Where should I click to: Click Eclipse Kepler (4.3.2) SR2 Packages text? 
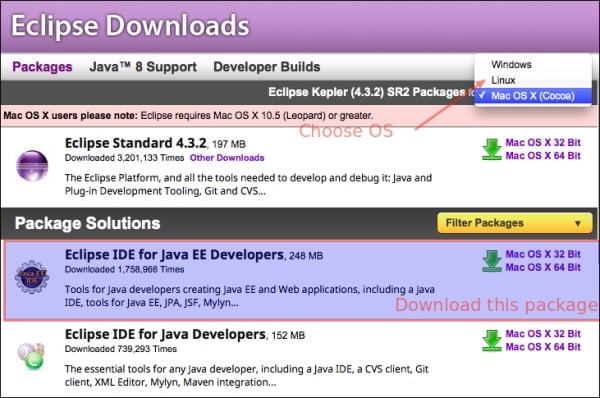click(367, 92)
